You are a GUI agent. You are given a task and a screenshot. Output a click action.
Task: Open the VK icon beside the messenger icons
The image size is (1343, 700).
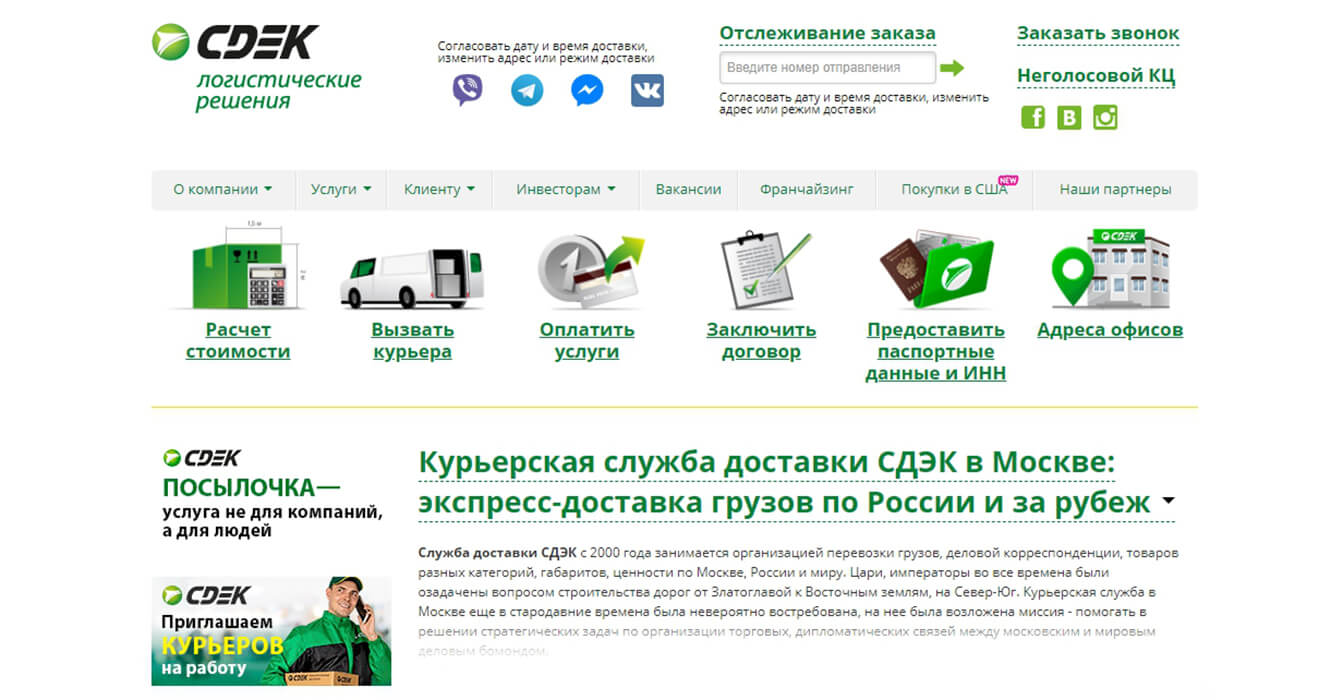click(x=647, y=90)
